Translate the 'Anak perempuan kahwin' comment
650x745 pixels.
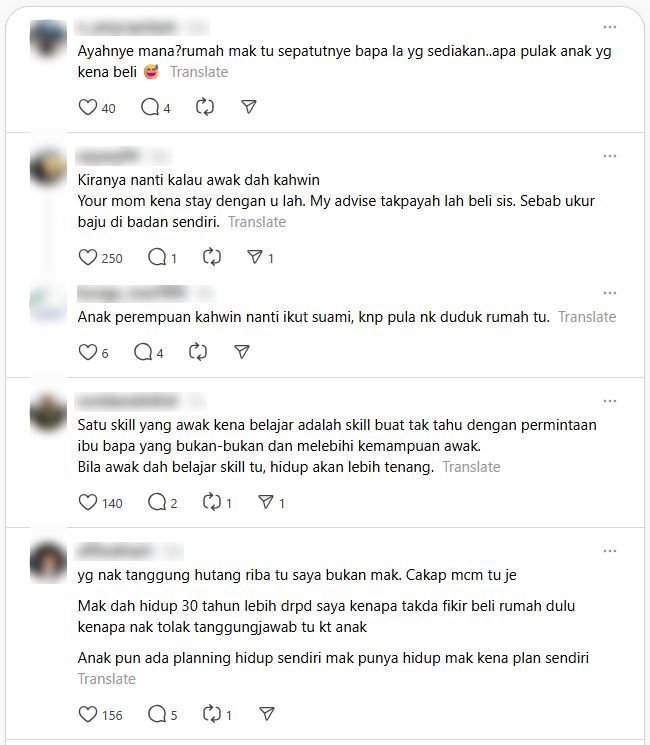tap(587, 317)
